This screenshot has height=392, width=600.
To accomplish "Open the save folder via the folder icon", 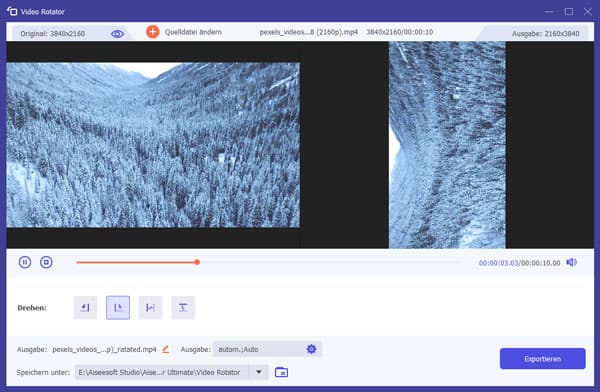I will [x=281, y=372].
